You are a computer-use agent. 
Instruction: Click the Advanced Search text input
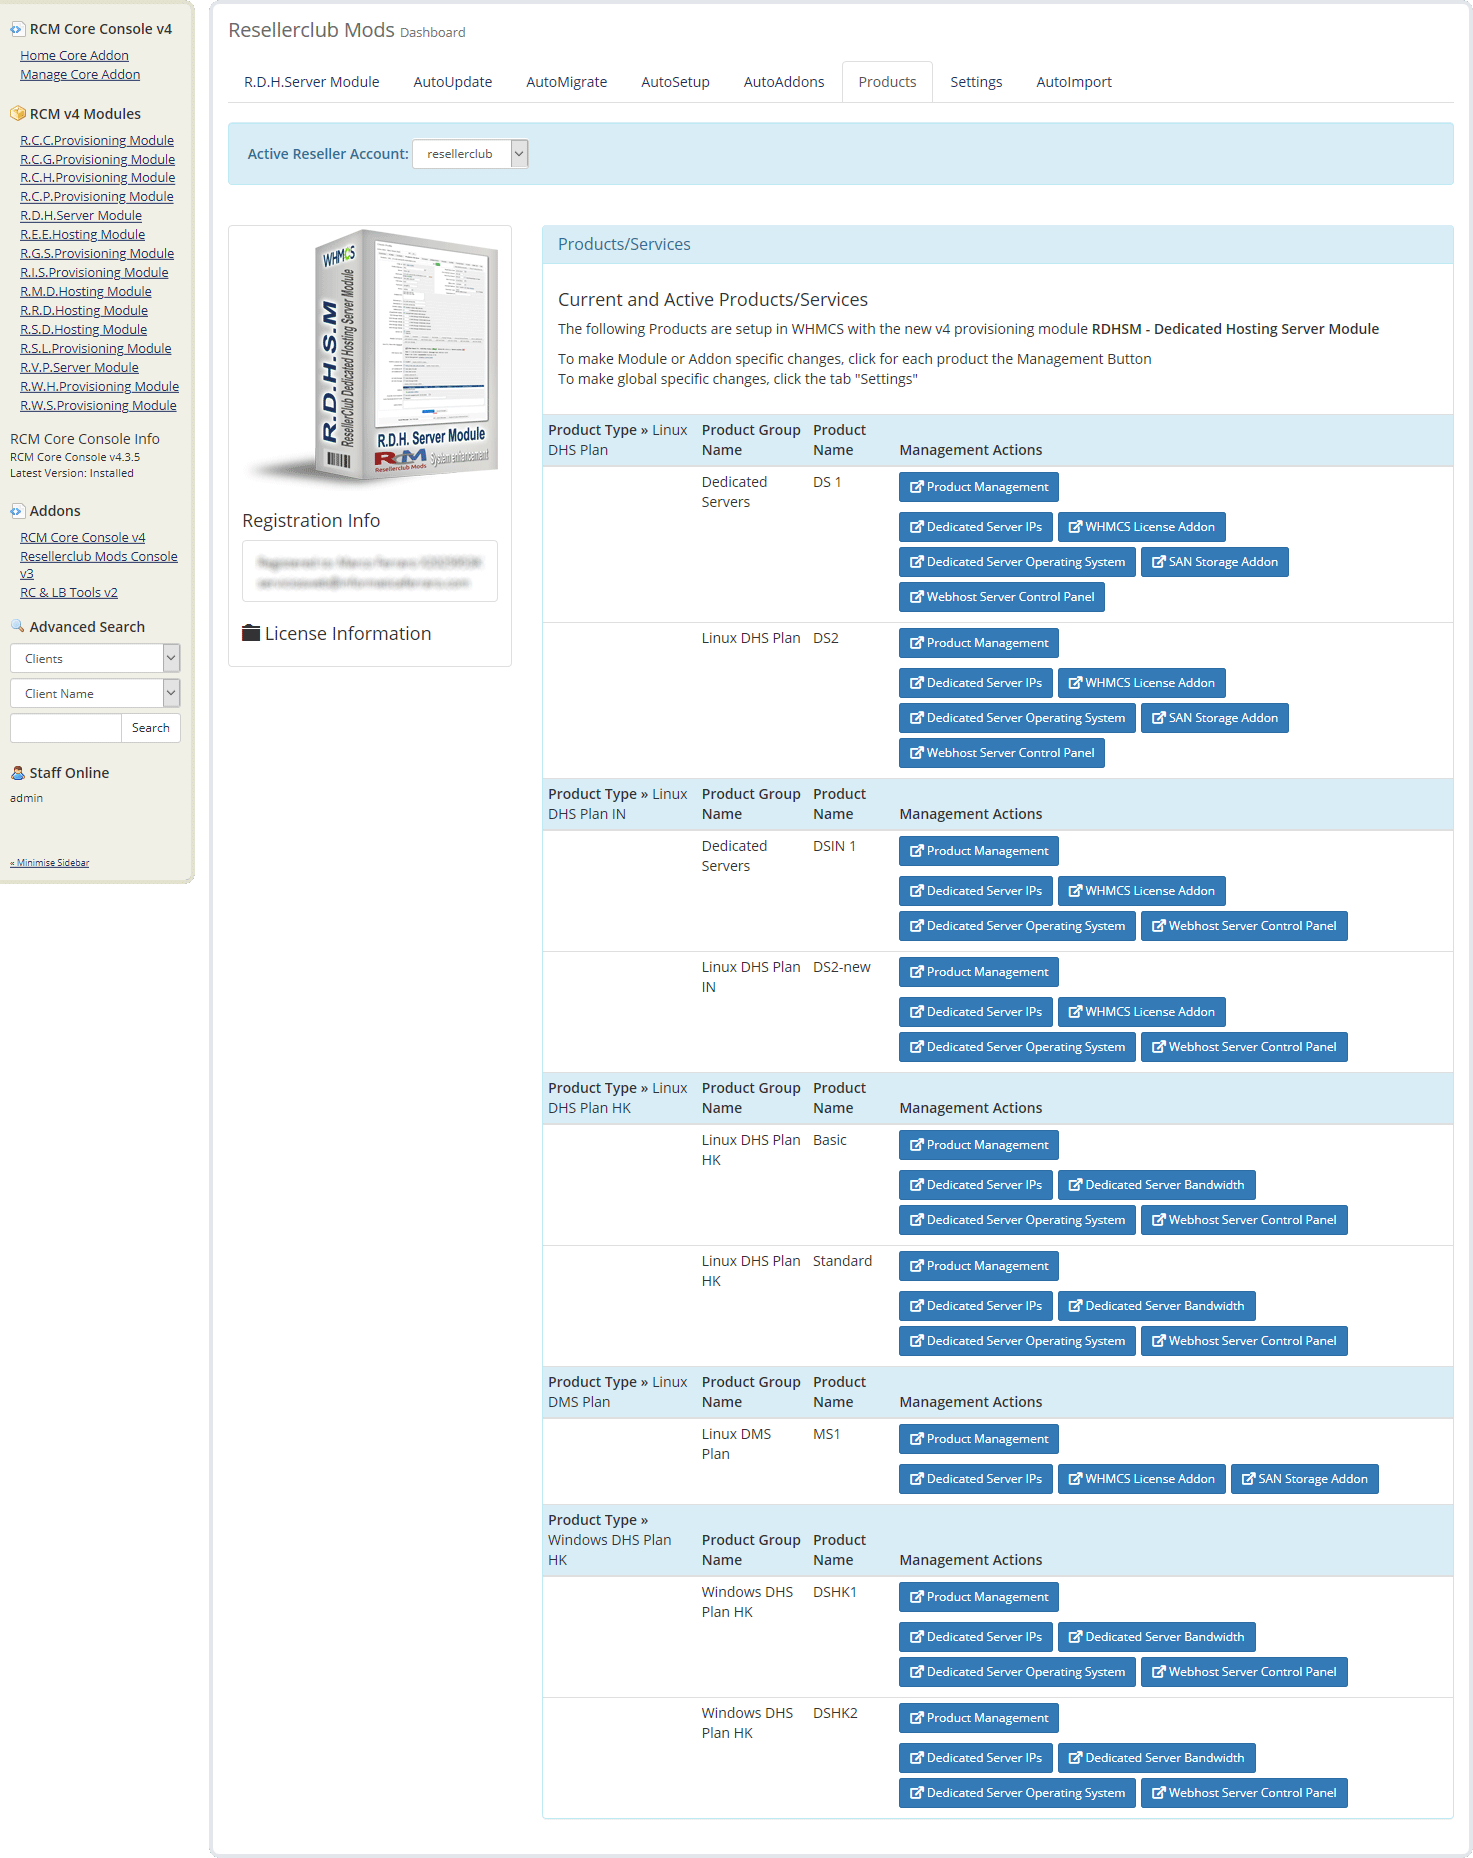point(66,728)
